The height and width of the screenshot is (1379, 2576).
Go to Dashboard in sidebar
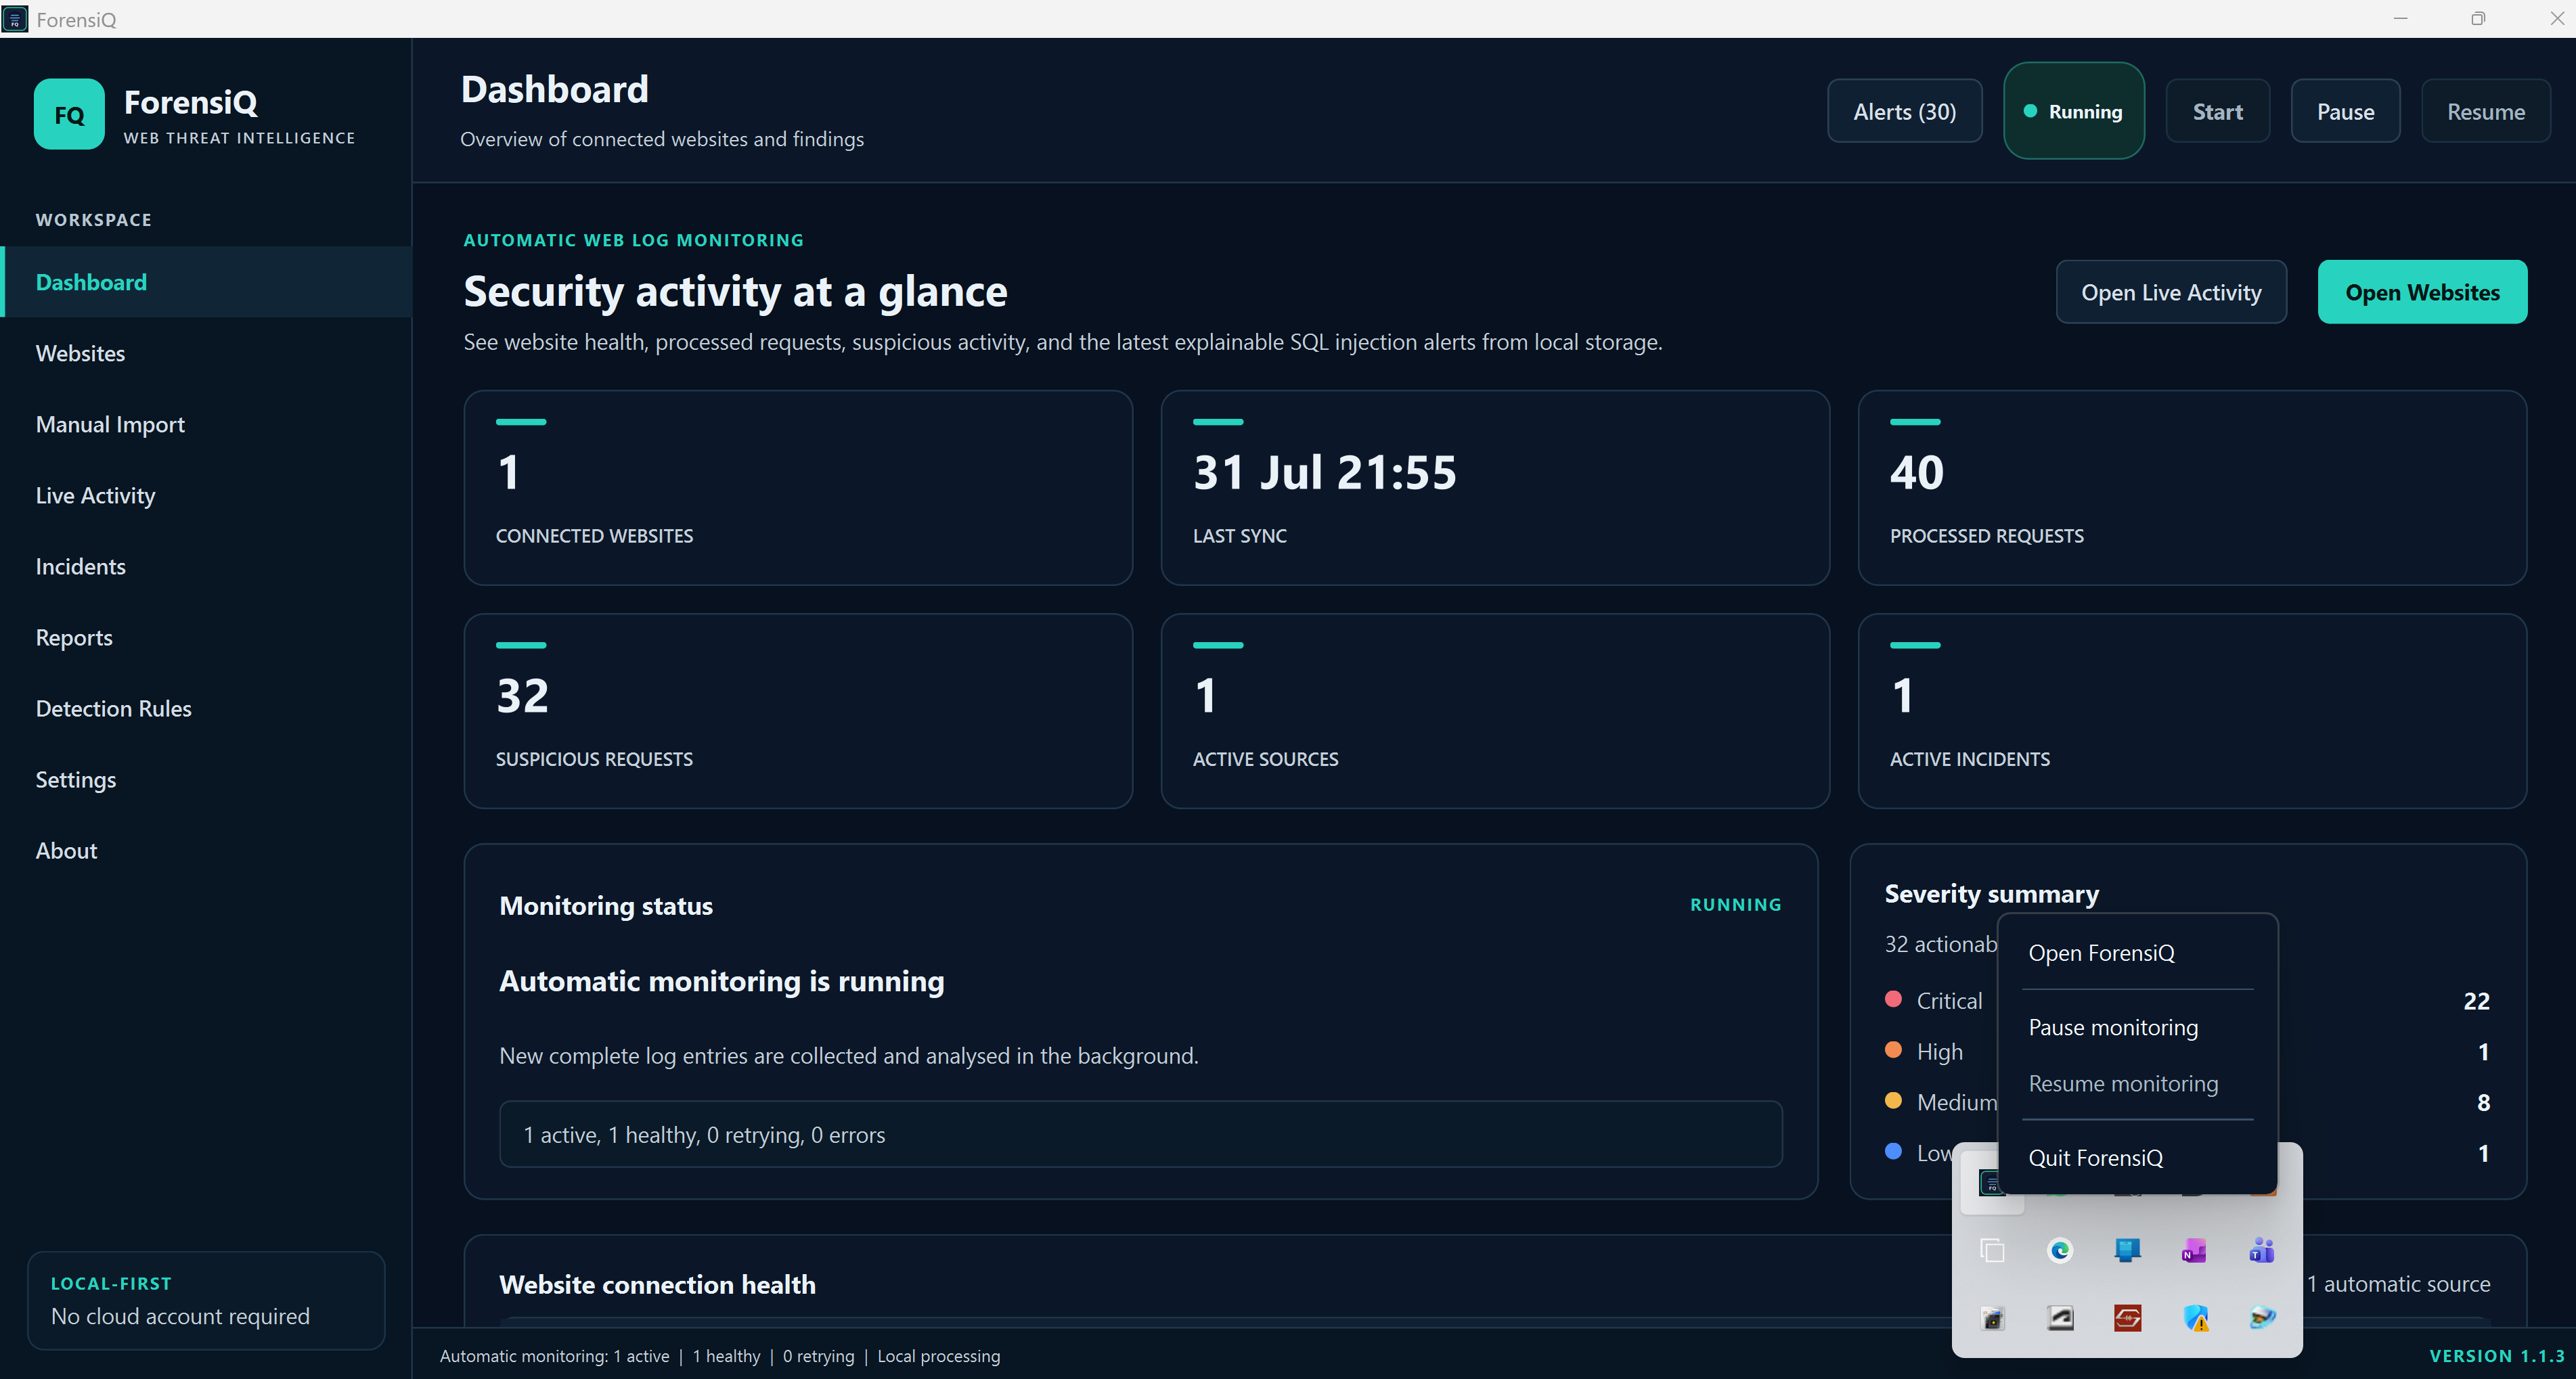pos(206,282)
